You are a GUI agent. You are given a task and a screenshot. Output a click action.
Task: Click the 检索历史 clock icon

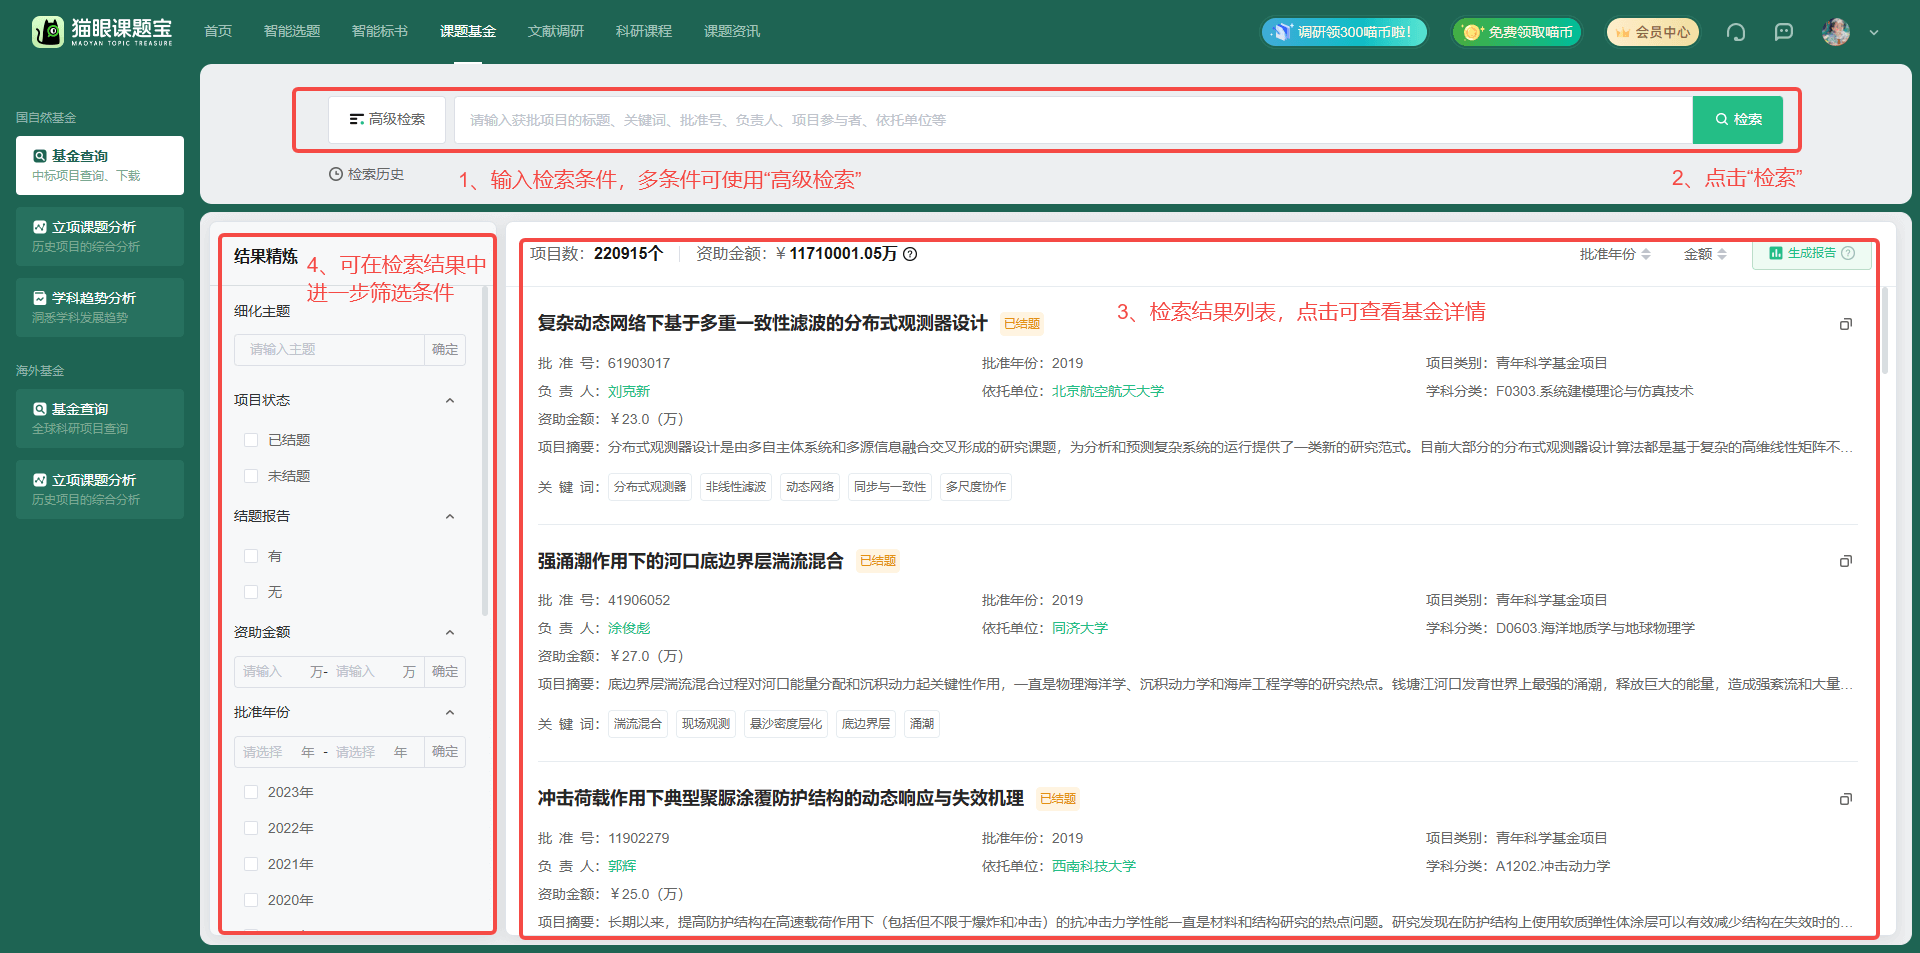[336, 174]
